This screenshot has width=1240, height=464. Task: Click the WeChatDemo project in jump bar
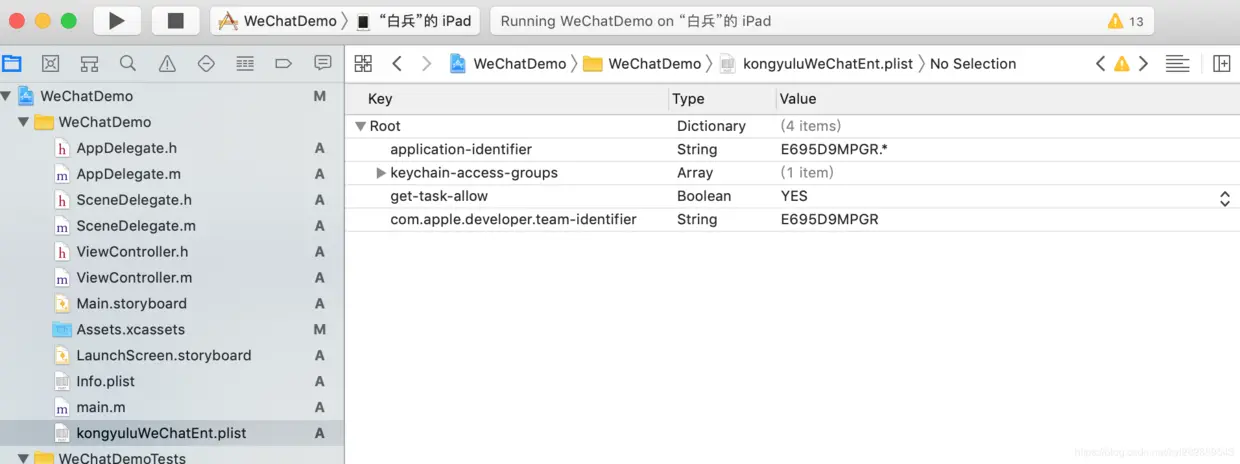point(508,63)
